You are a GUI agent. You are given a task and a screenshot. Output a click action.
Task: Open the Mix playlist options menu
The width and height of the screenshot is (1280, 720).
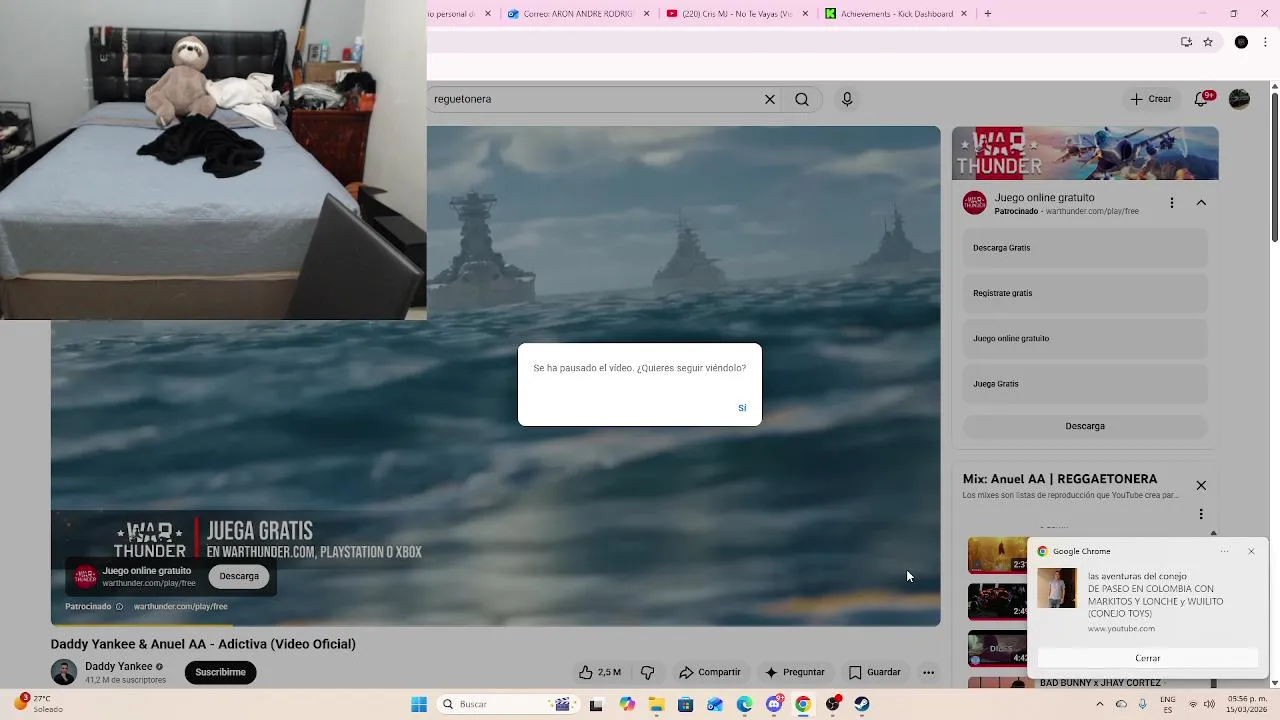[x=1201, y=514]
